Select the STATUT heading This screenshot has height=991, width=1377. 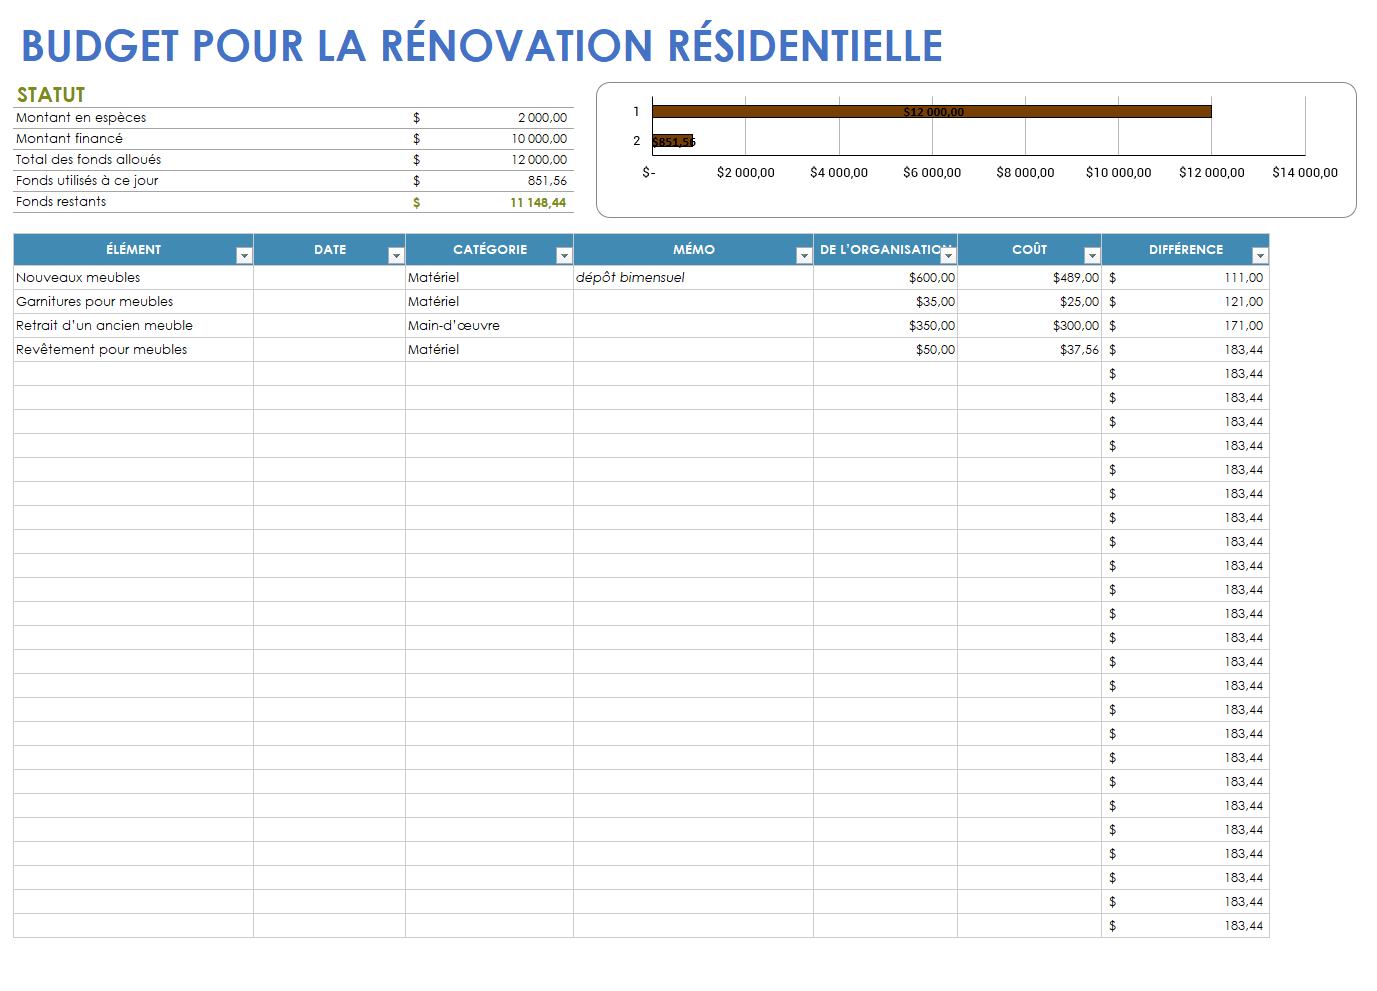coord(51,95)
